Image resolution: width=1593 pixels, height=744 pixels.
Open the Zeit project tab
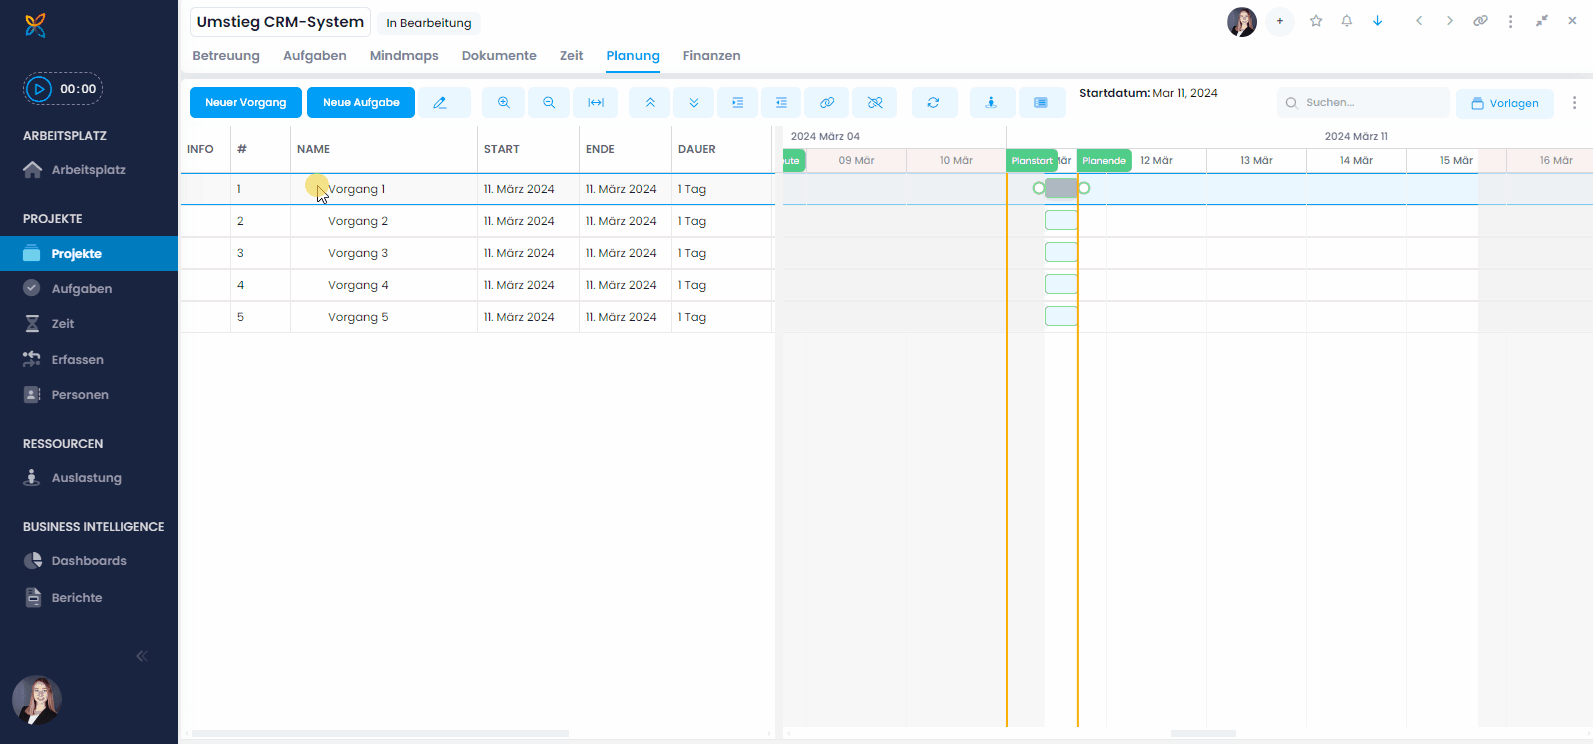click(x=572, y=56)
